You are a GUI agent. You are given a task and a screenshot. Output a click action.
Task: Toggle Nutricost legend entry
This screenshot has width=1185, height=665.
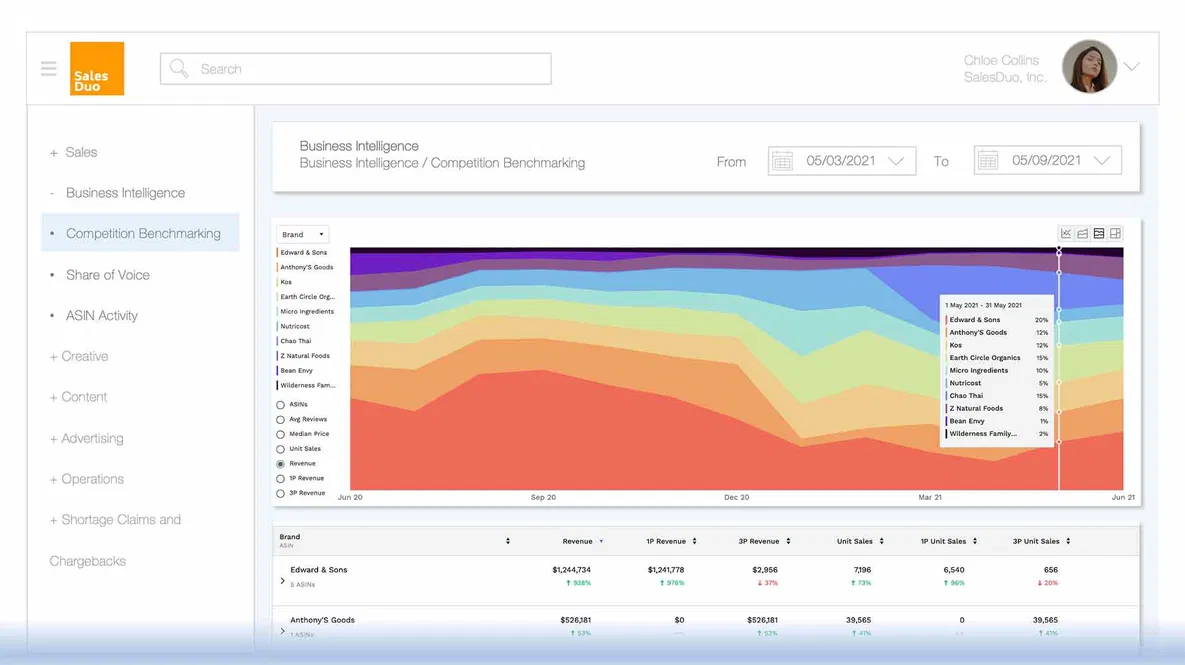pos(293,326)
